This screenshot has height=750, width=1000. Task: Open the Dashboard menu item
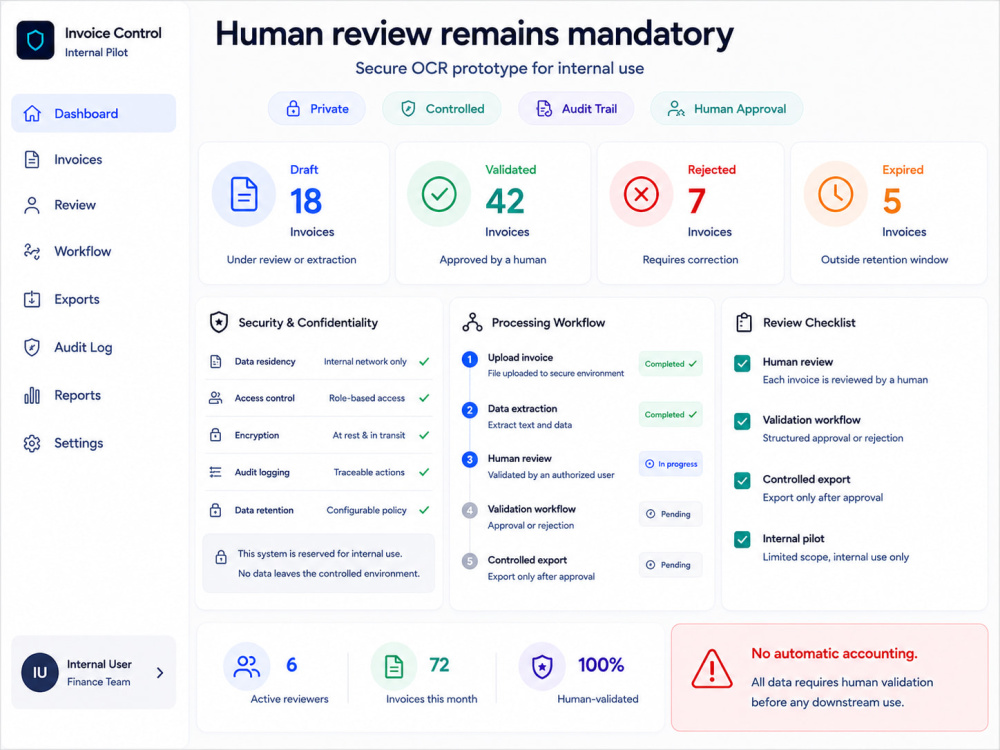(x=94, y=114)
